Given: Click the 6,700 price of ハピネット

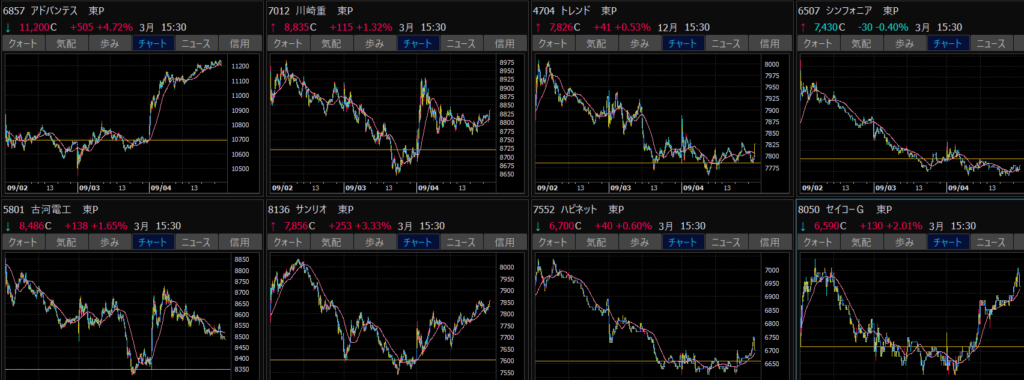Looking at the screenshot, I should coord(562,226).
